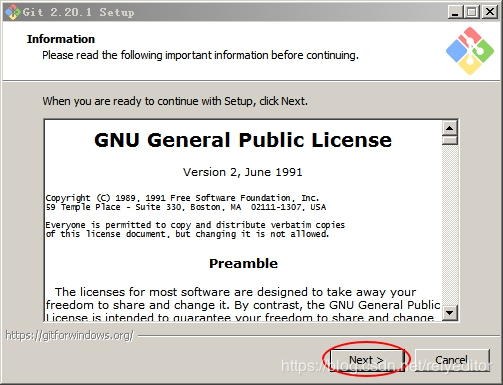The width and height of the screenshot is (503, 385).
Task: Close the Git Setup window
Action: (490, 12)
